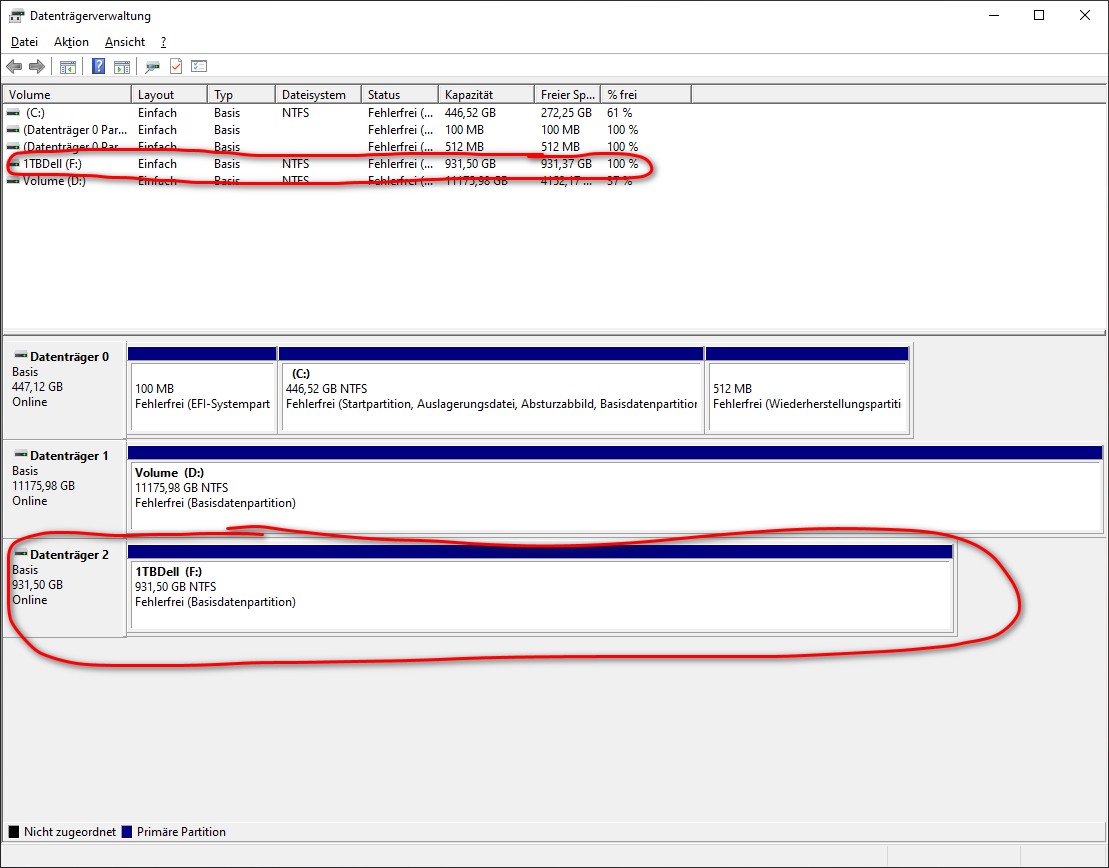Select the Volume (D:) list row
The image size is (1109, 868).
347,181
